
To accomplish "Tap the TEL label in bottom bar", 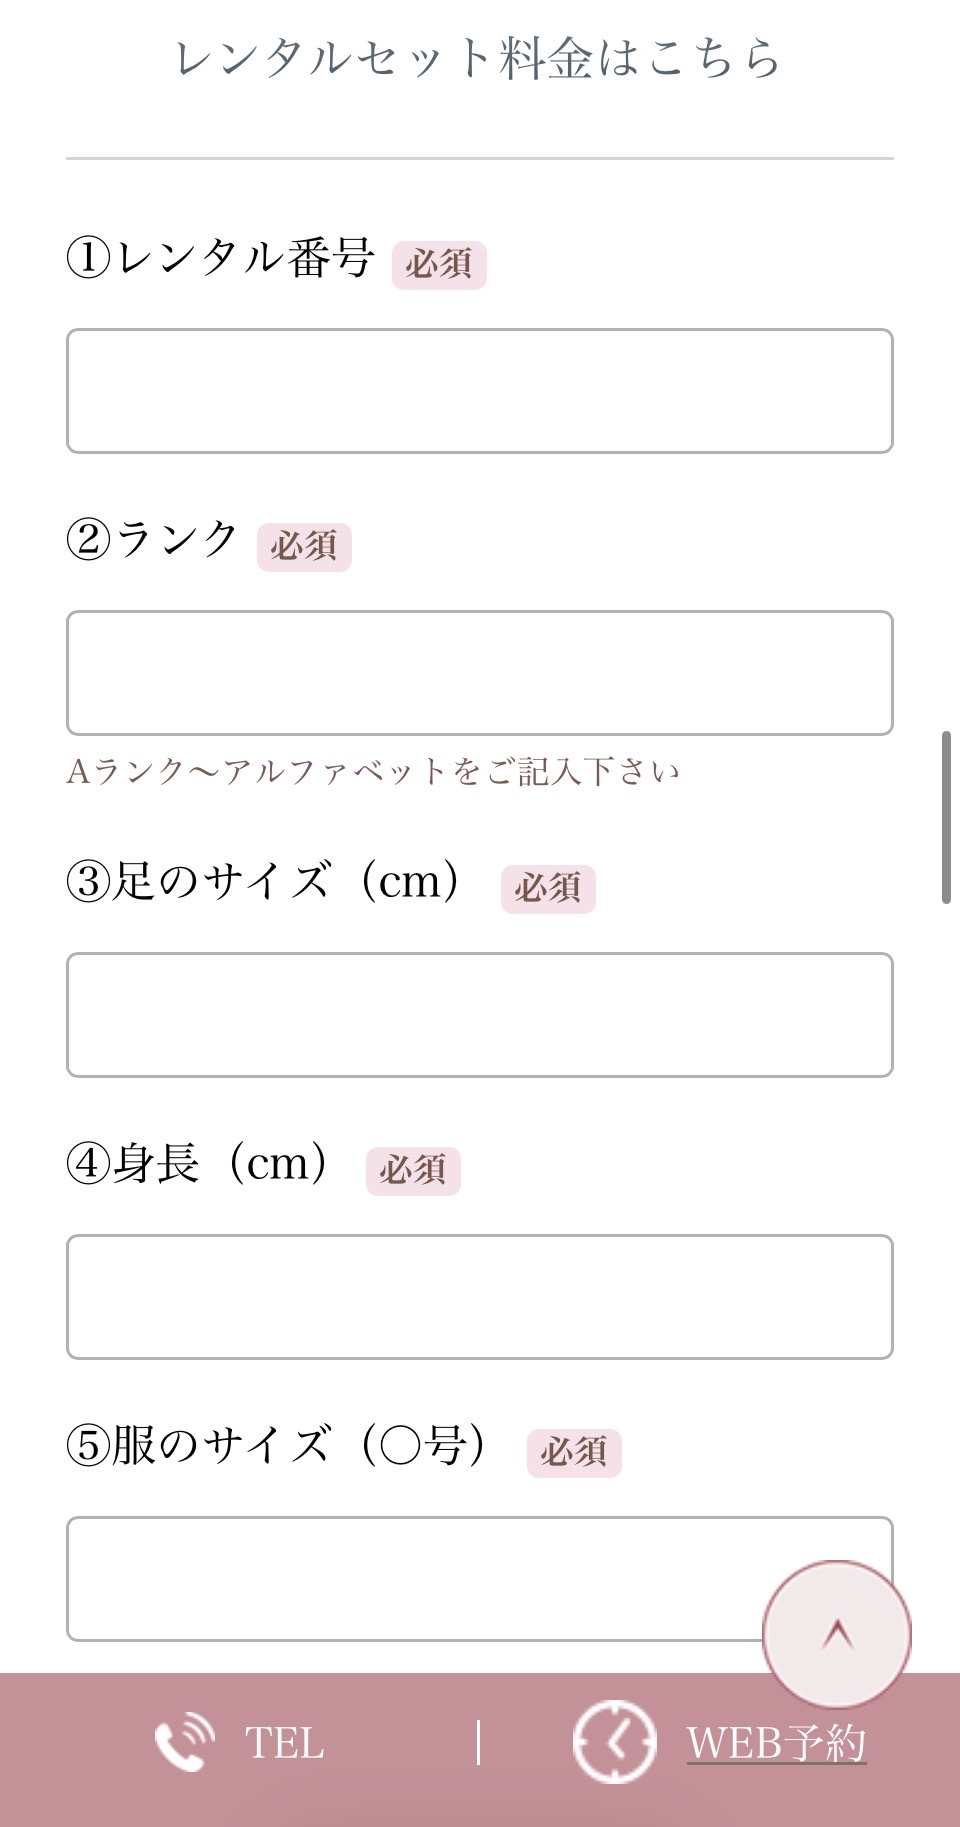I will 284,1743.
